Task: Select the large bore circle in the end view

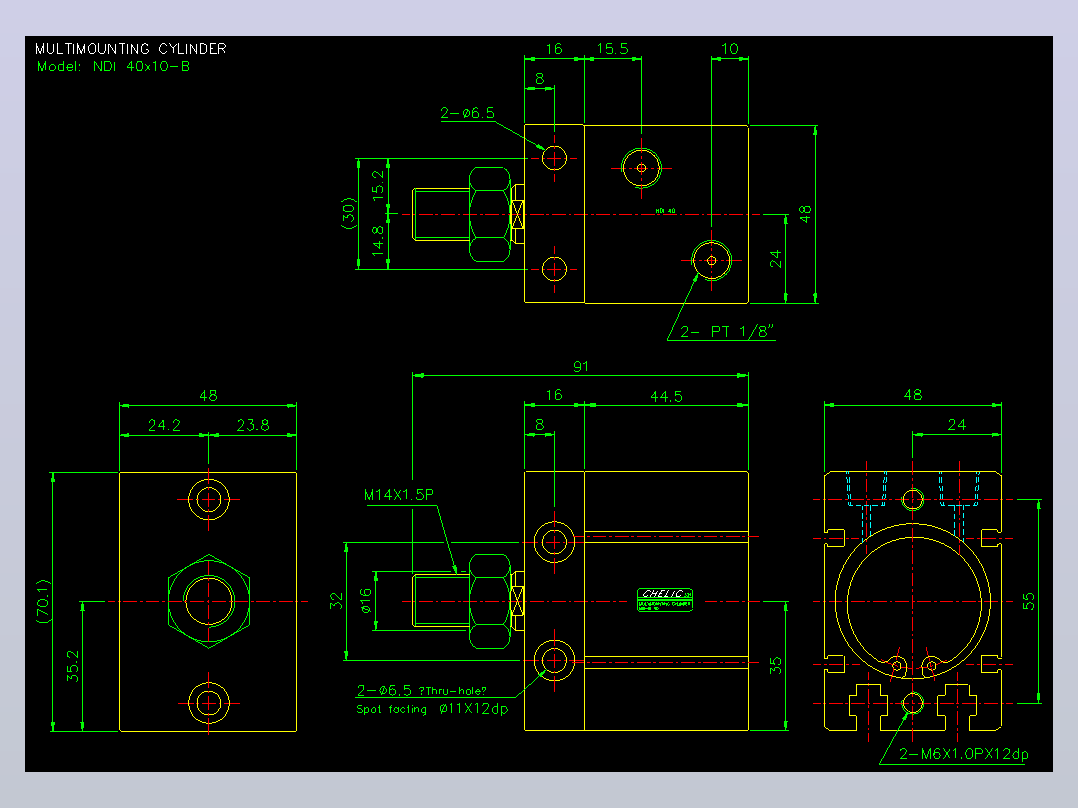Action: pos(912,602)
